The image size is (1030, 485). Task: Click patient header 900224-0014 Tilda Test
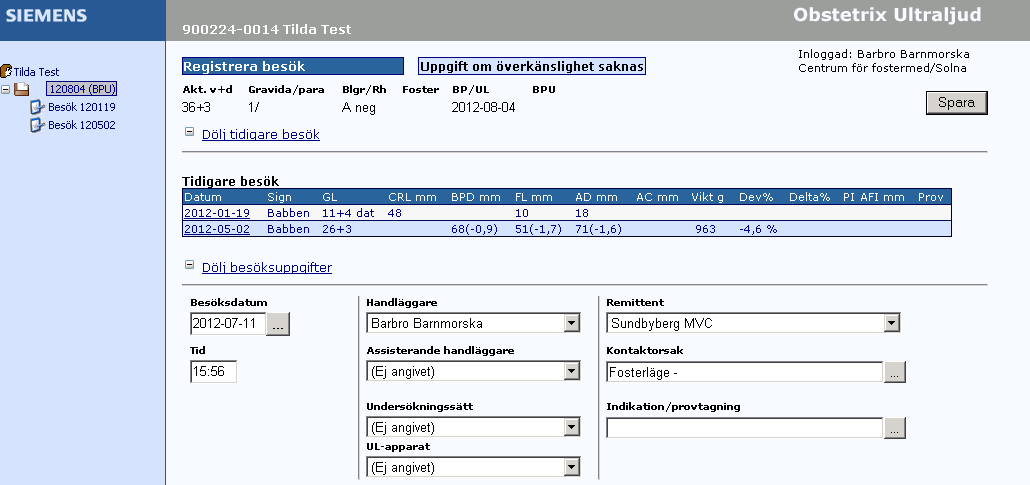pyautogui.click(x=267, y=30)
